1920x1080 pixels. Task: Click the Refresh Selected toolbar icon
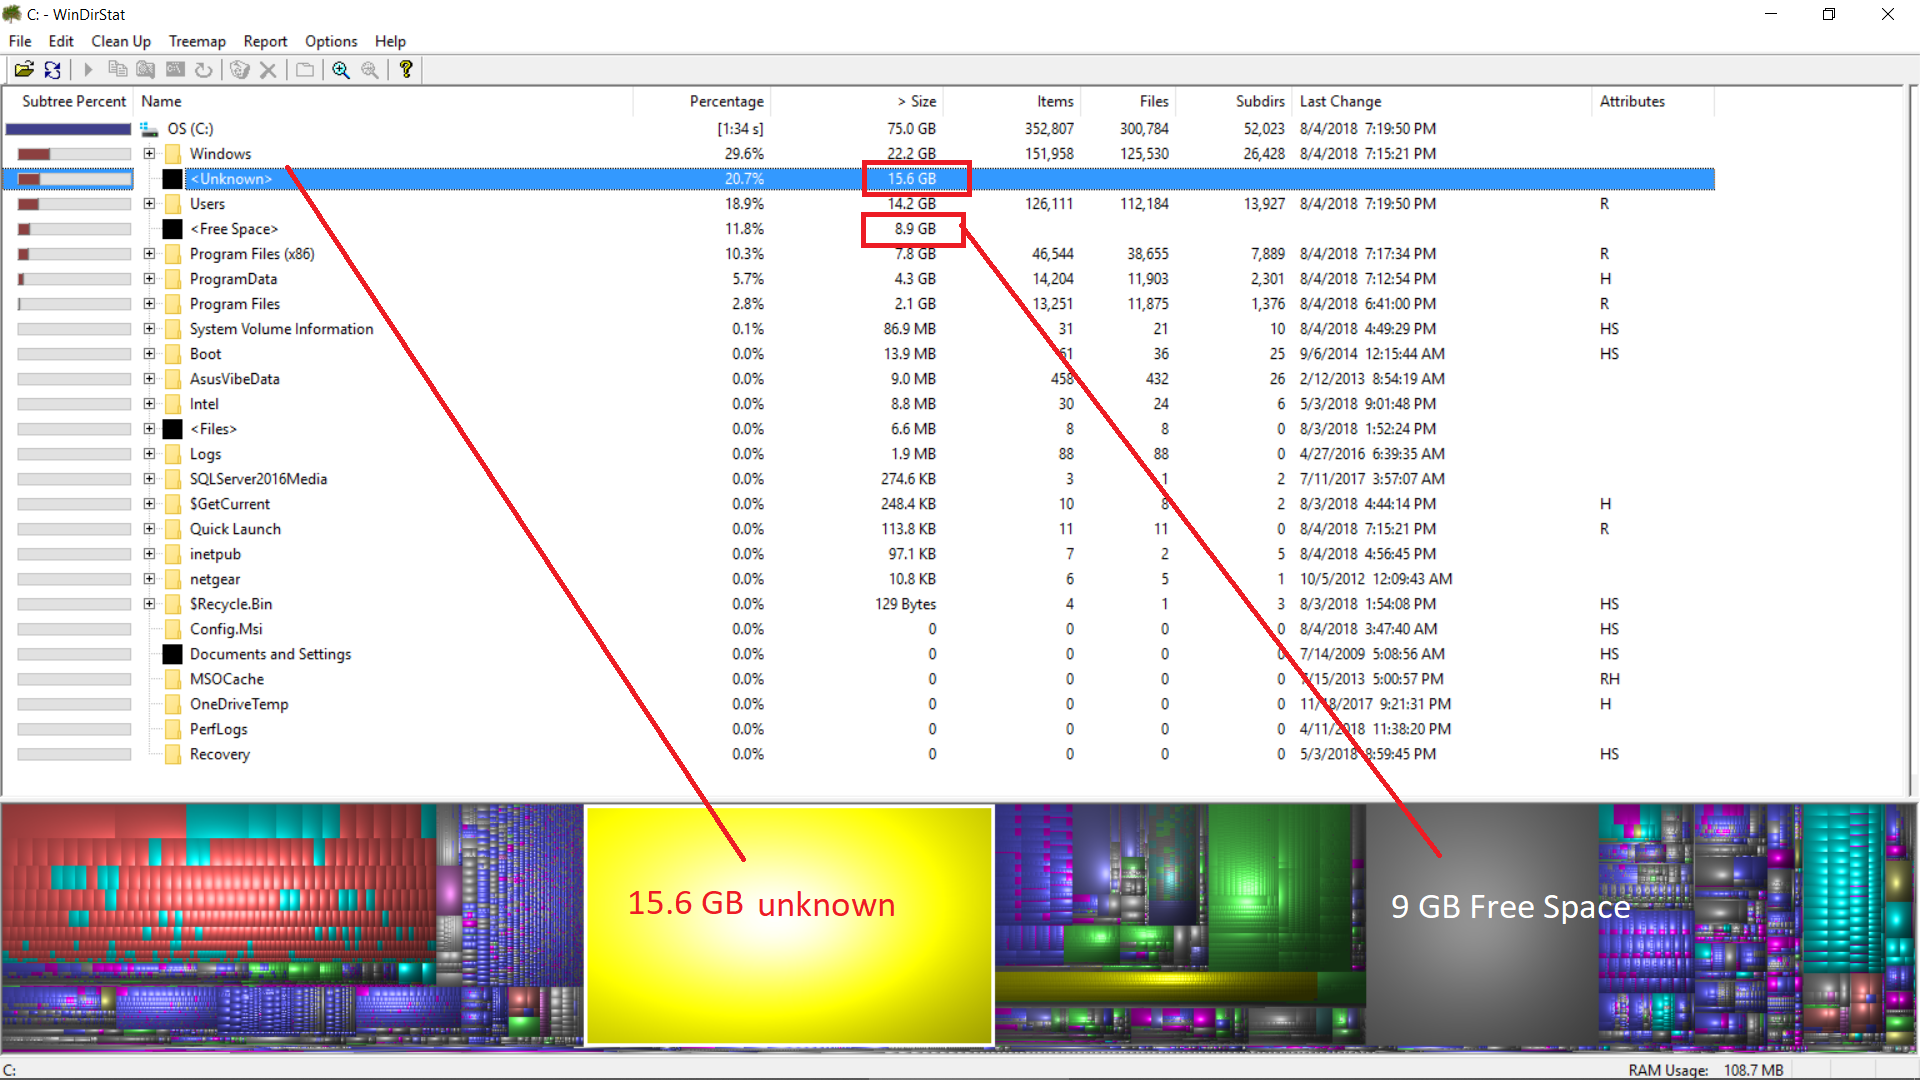coord(204,70)
